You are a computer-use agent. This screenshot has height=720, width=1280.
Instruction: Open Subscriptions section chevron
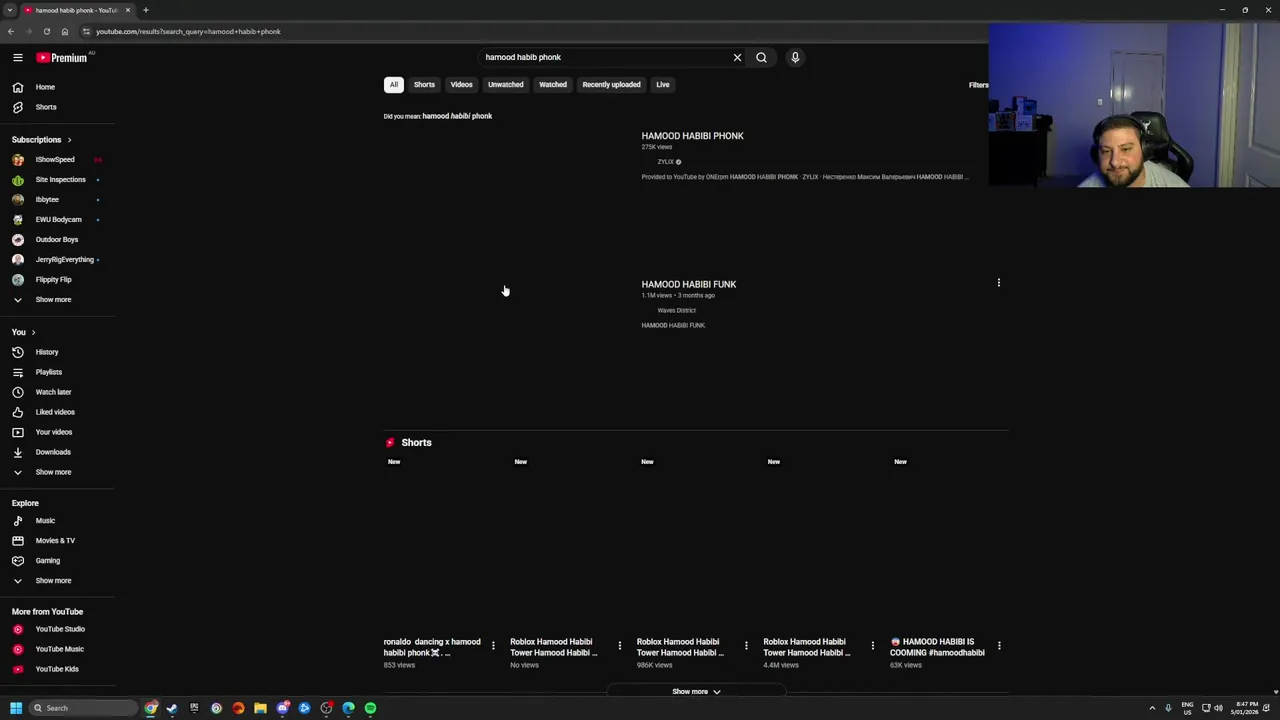[x=69, y=140]
